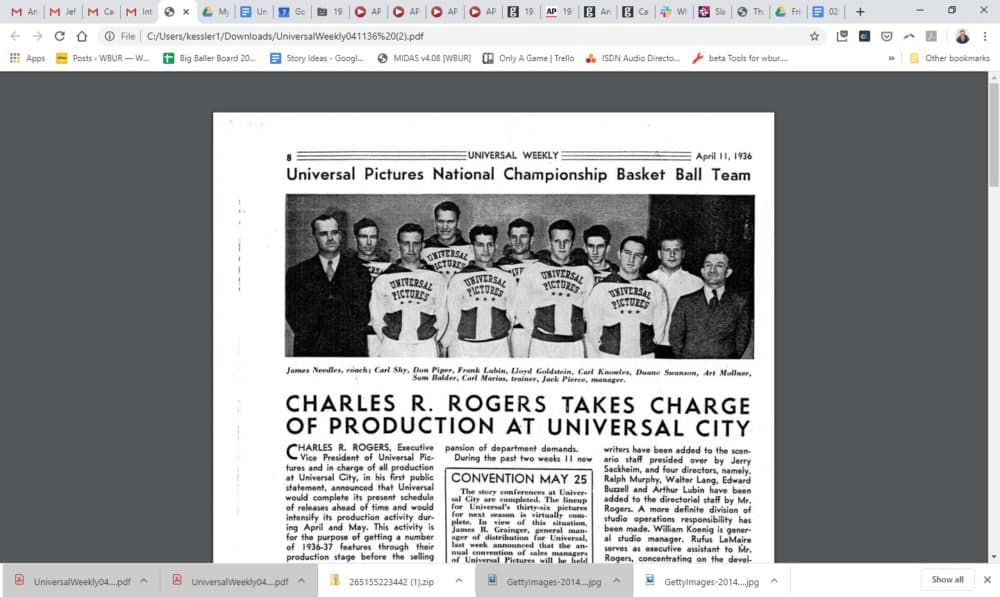Switch to the Google Drive 'Fri' tab
The height and width of the screenshot is (597, 1000).
click(788, 11)
